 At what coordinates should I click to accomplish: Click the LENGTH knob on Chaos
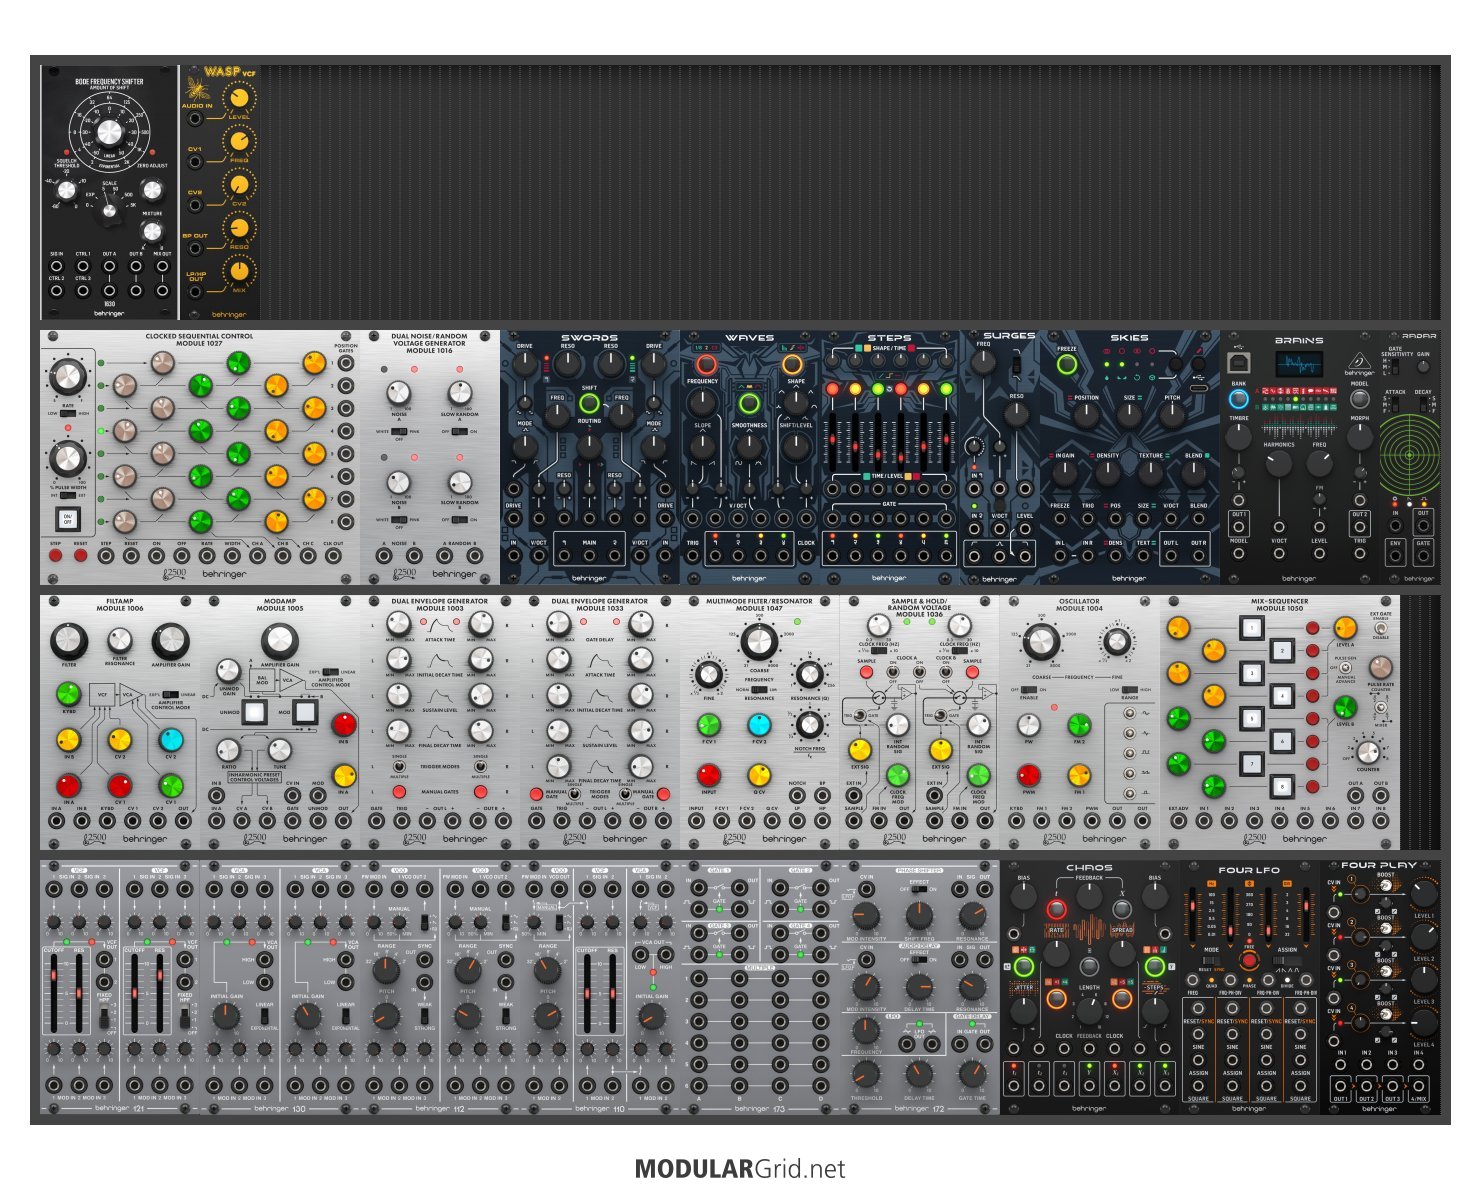(1089, 1009)
